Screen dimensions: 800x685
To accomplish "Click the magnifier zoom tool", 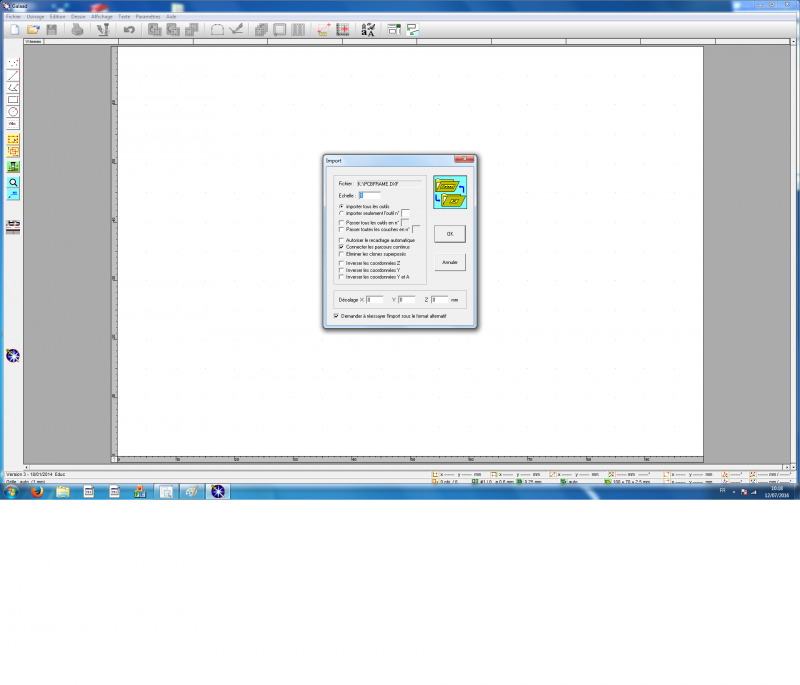I will (13, 183).
